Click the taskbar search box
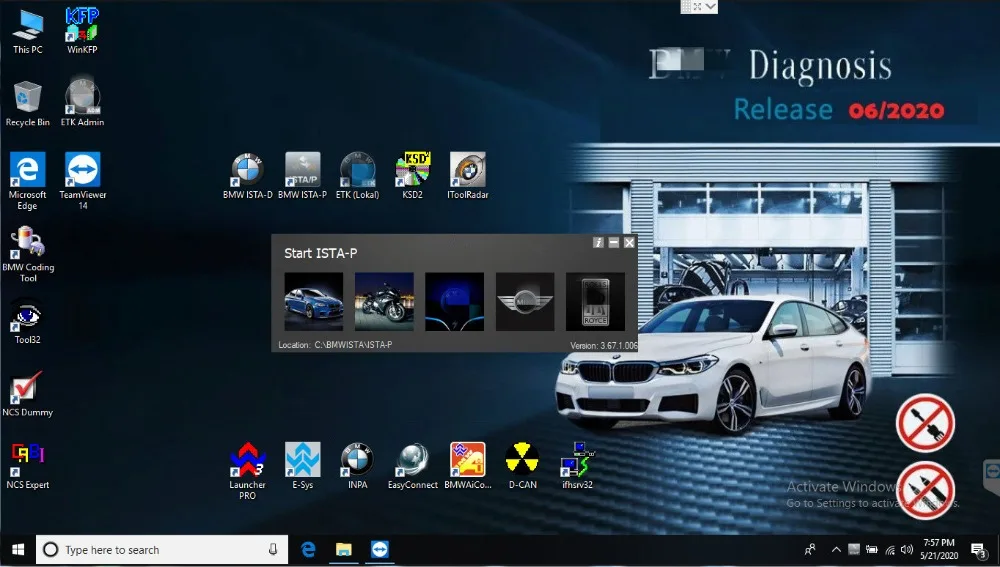 click(162, 550)
